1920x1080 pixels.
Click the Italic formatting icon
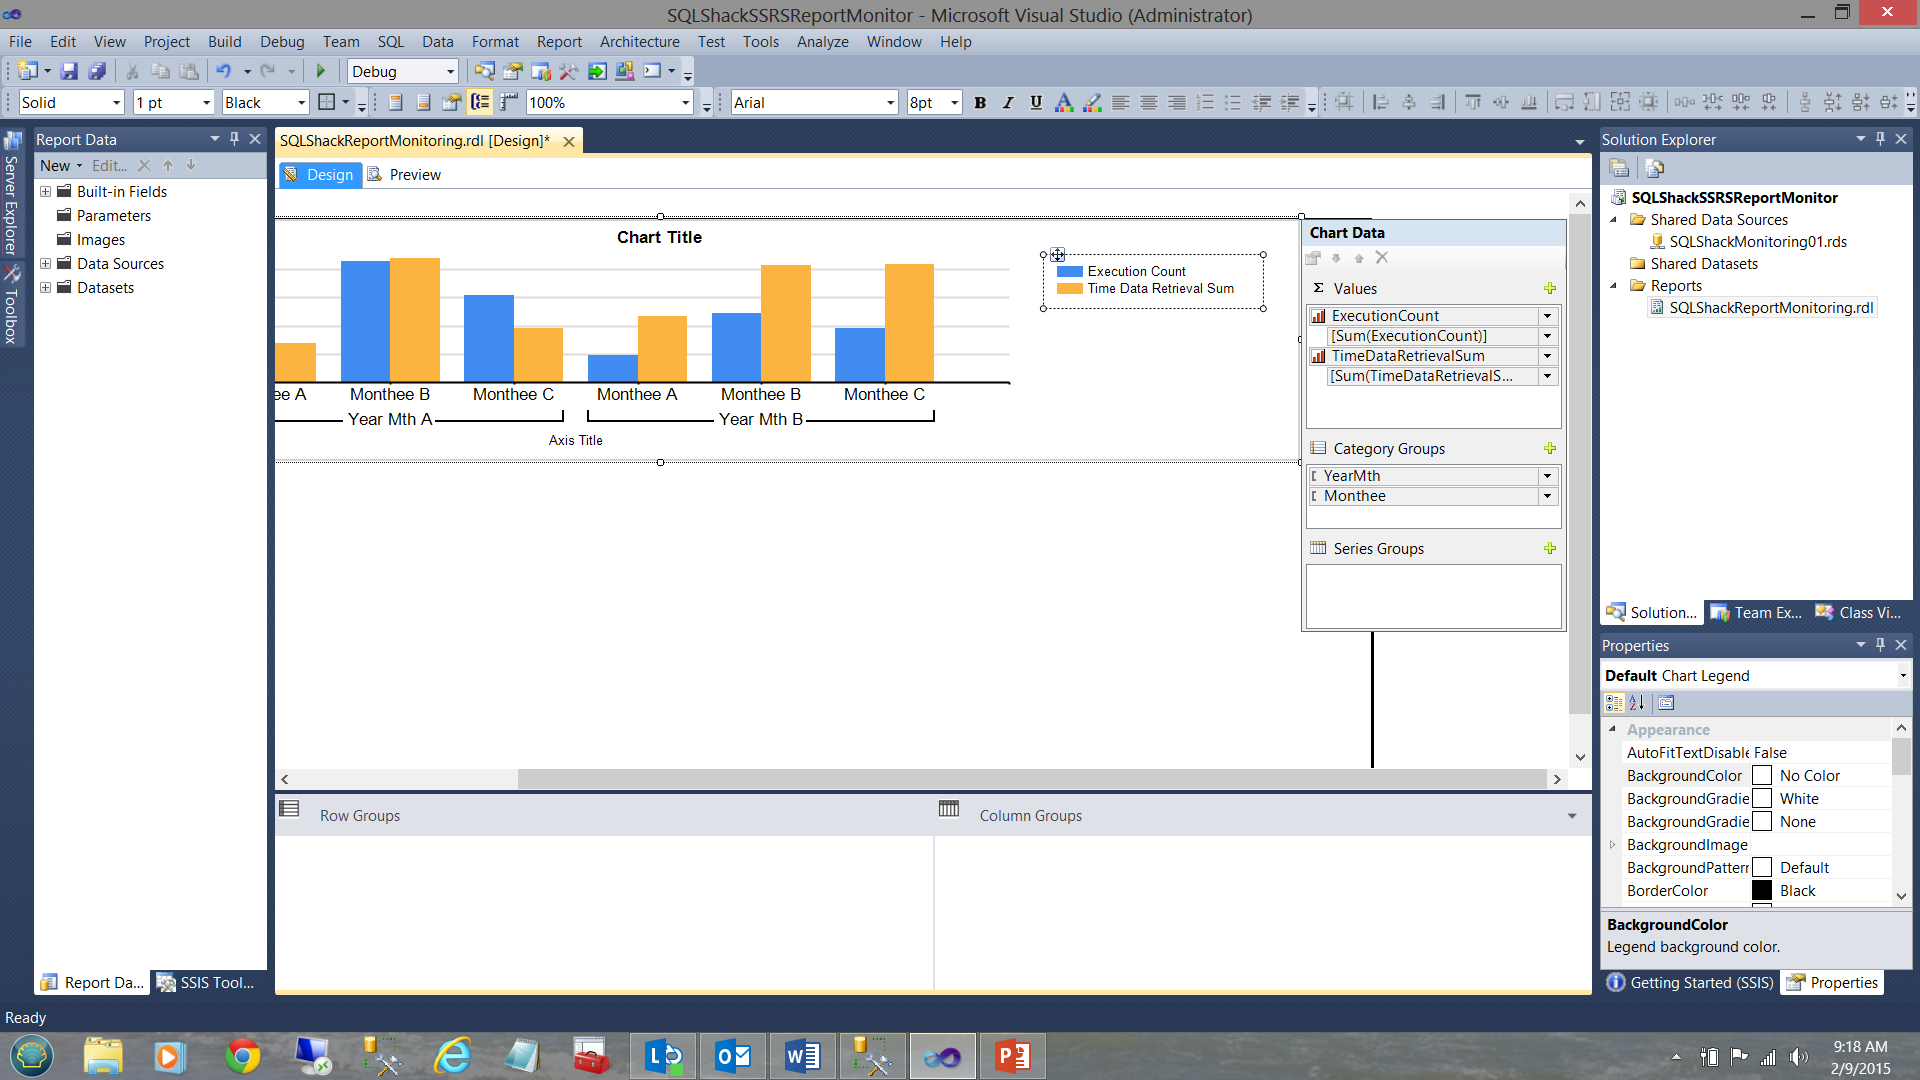click(1008, 102)
